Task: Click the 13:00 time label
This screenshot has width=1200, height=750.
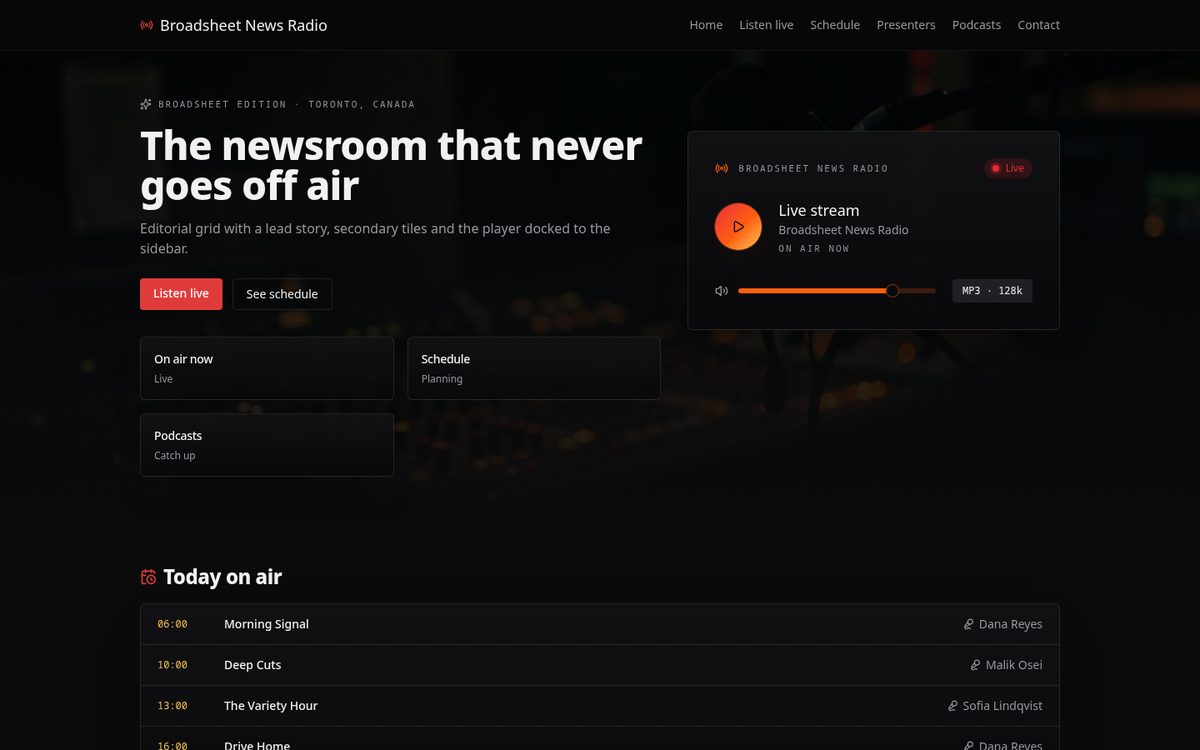Action: [172, 706]
